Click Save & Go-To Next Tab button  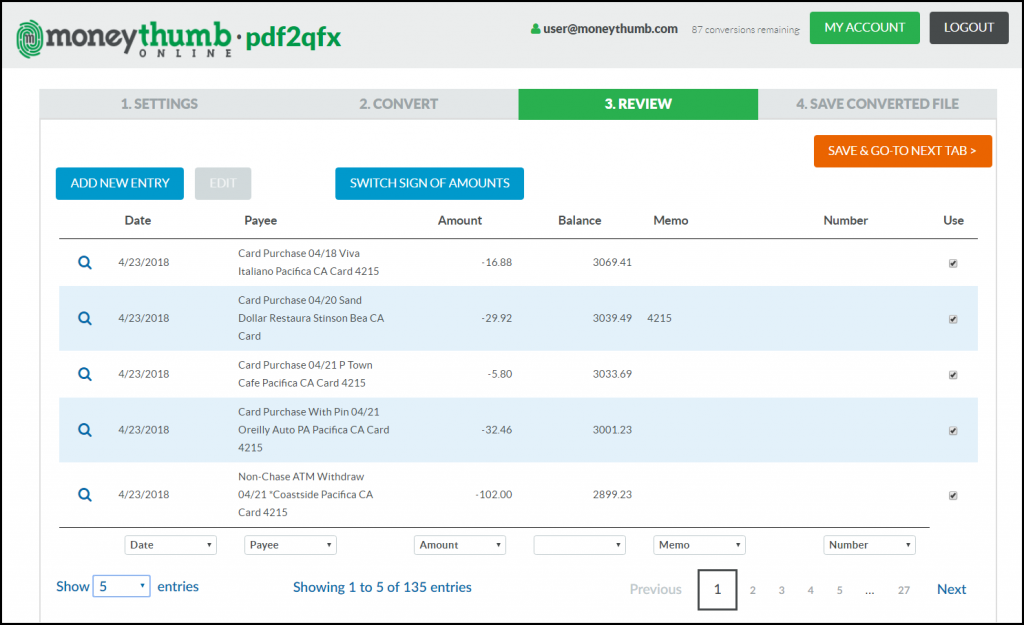click(x=902, y=151)
